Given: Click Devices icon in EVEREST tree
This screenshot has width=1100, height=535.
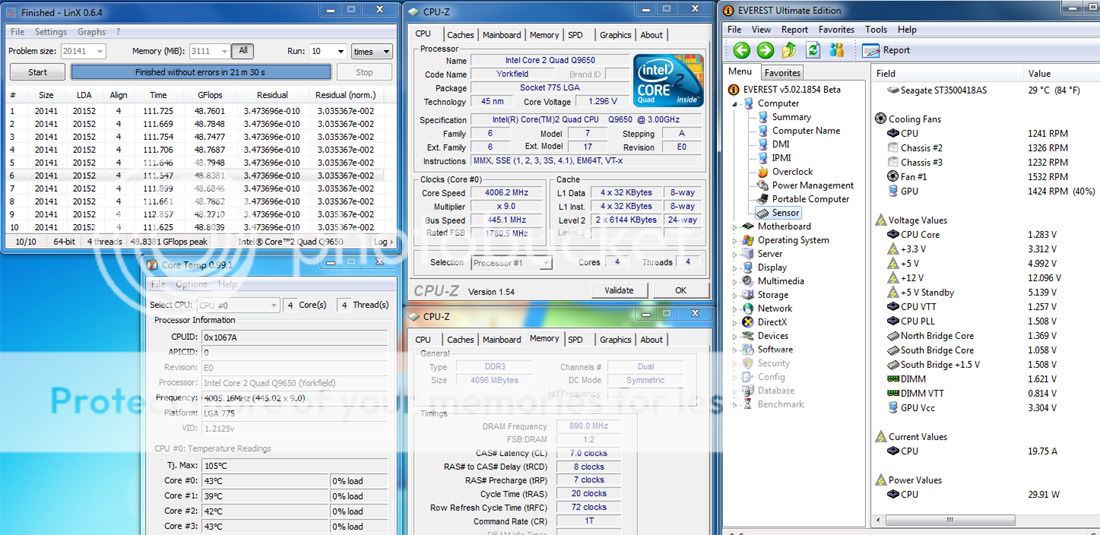Looking at the screenshot, I should click(748, 336).
